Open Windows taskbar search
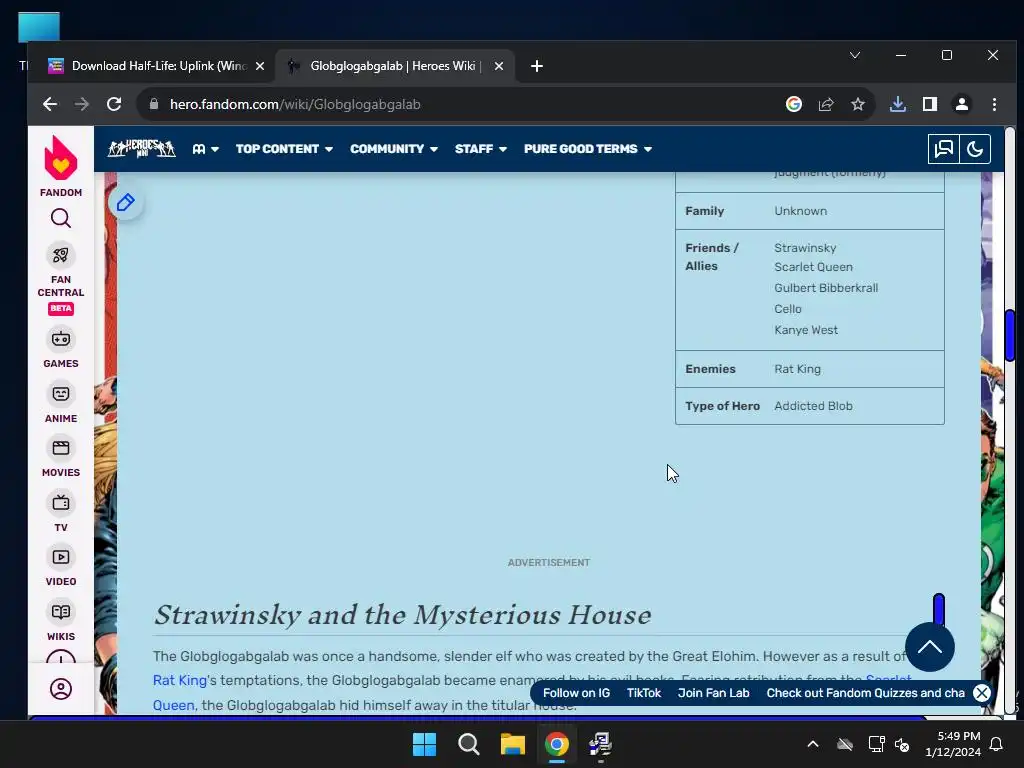The width and height of the screenshot is (1024, 768). click(x=469, y=744)
